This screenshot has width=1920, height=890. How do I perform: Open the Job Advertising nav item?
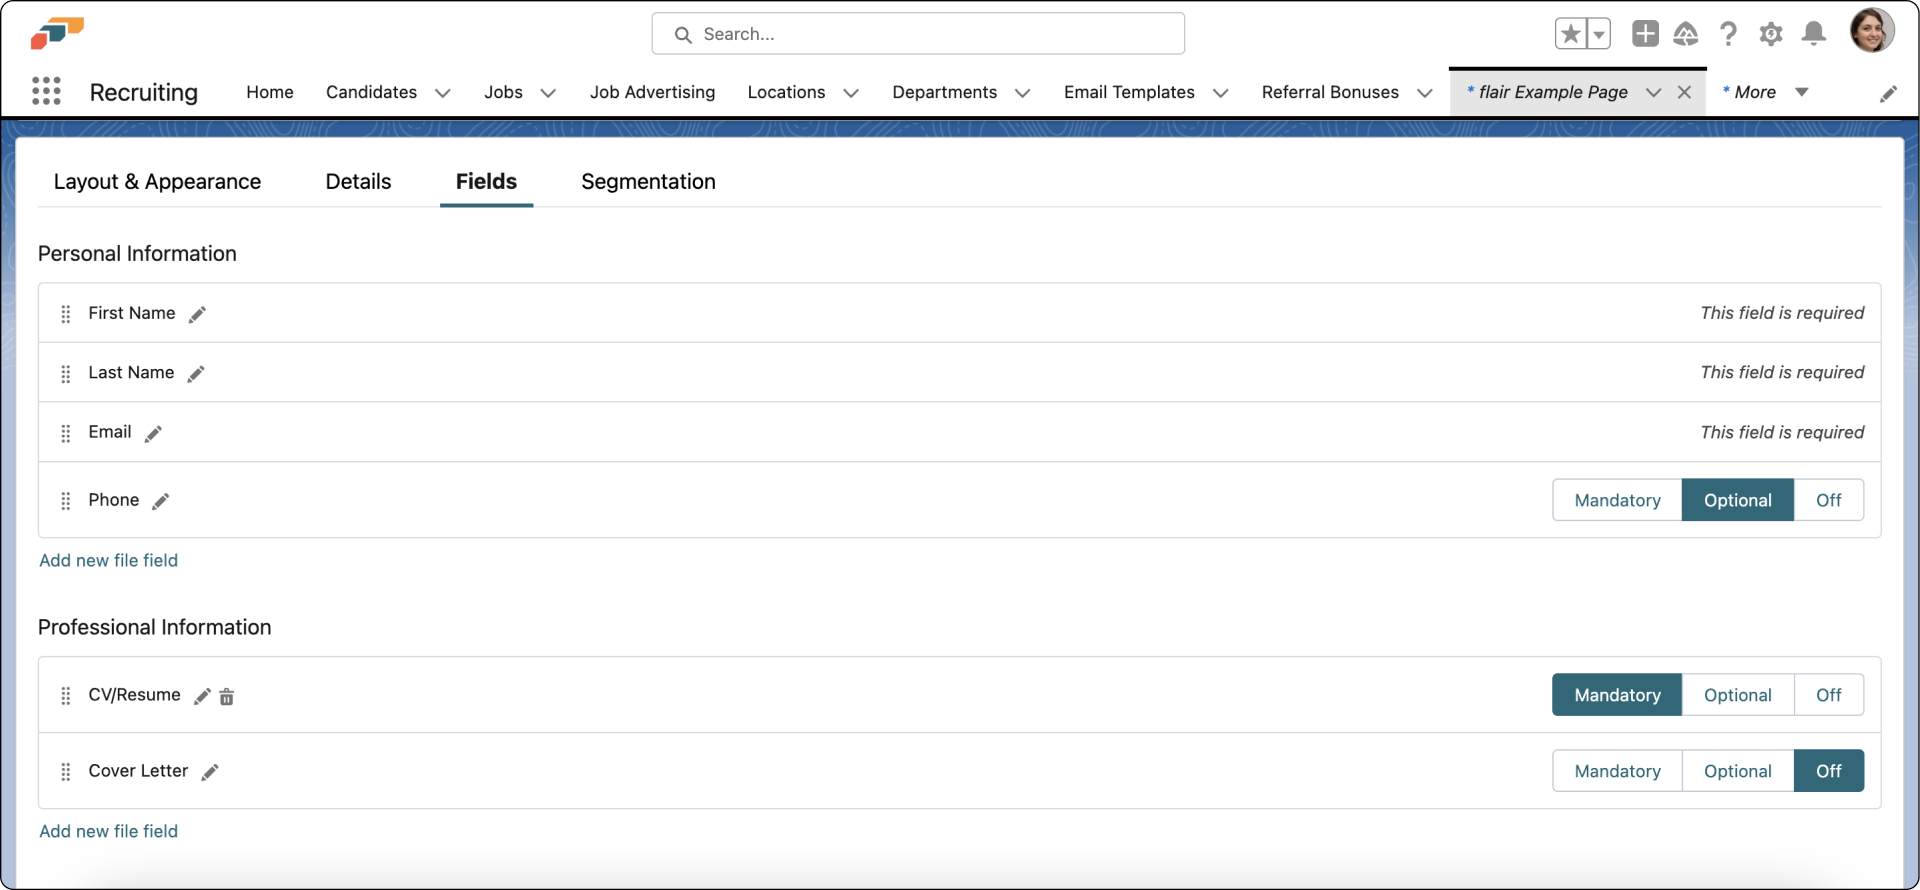(x=652, y=92)
